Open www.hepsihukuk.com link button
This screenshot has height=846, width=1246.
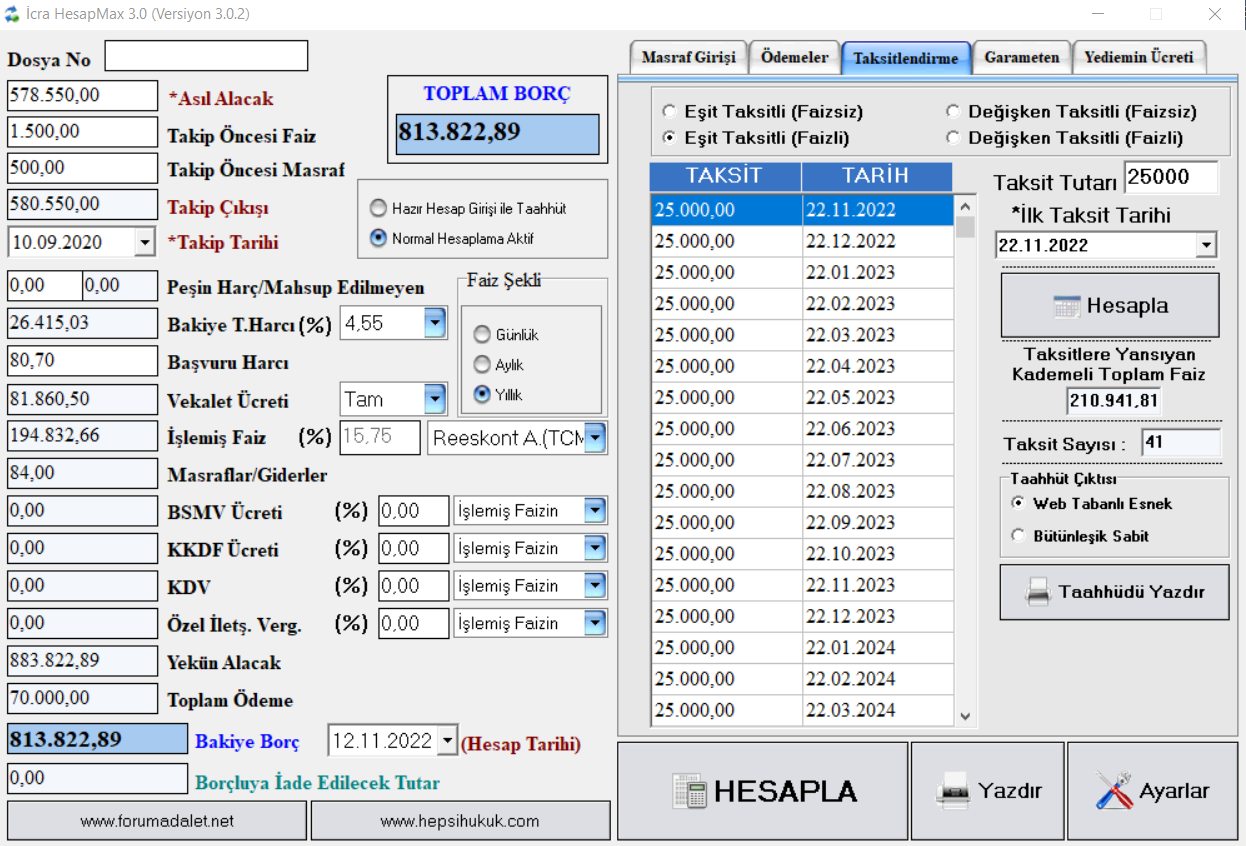[460, 821]
